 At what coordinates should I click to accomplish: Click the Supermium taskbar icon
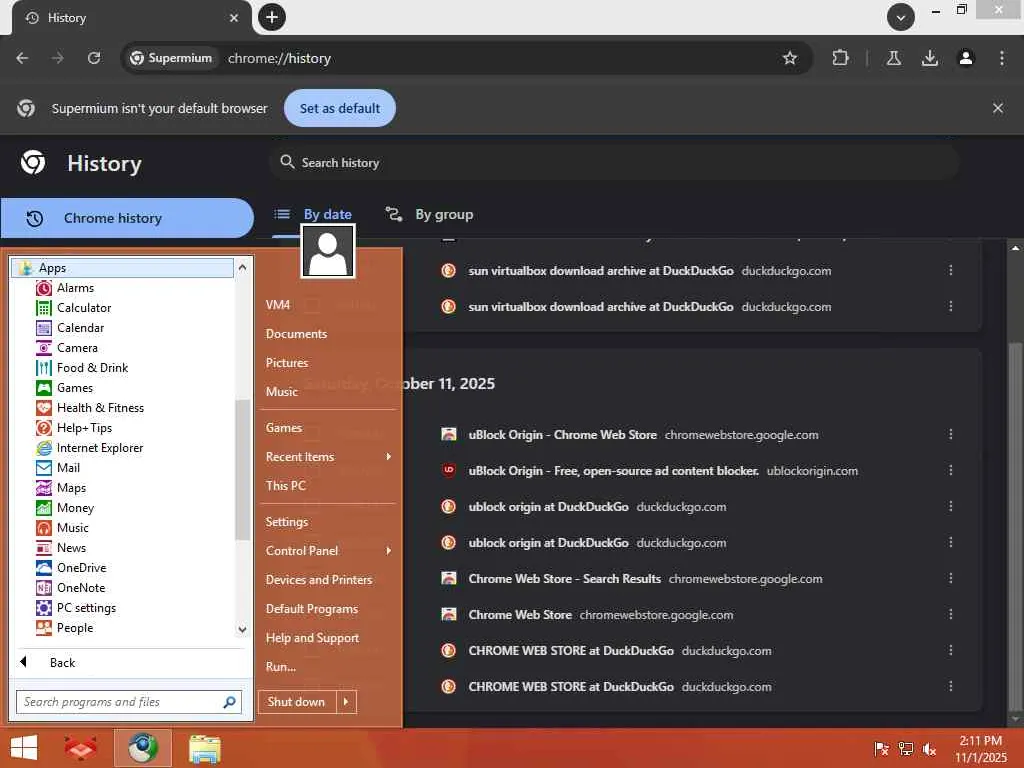[143, 748]
